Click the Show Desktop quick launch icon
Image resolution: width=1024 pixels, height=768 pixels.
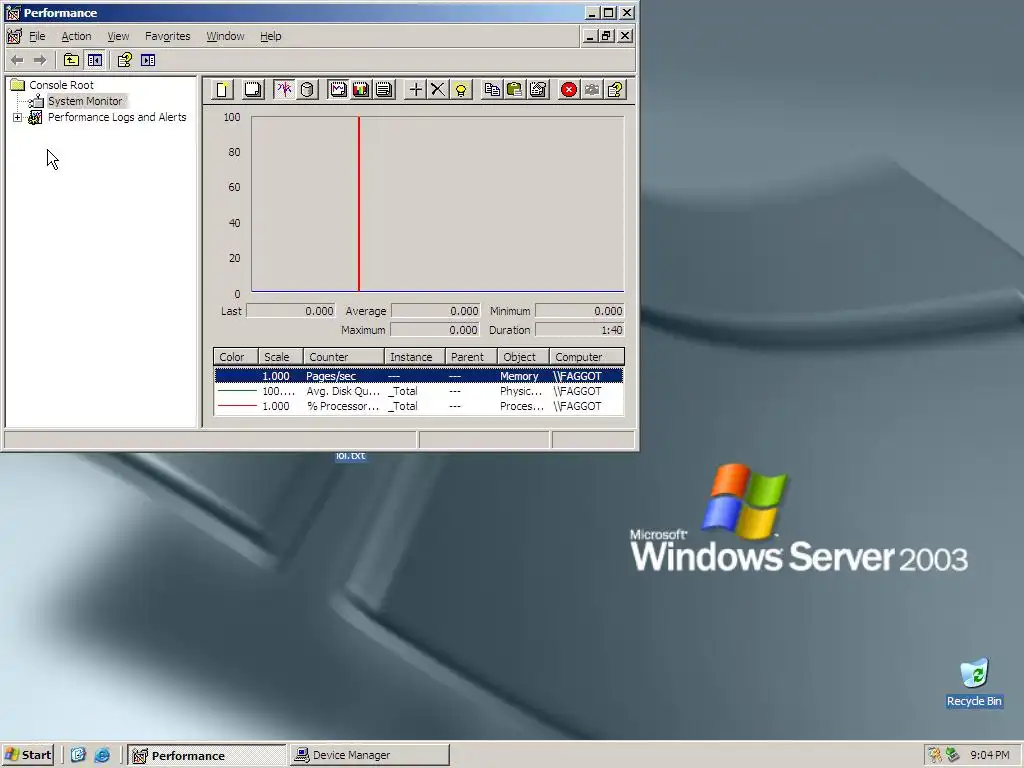(x=78, y=755)
